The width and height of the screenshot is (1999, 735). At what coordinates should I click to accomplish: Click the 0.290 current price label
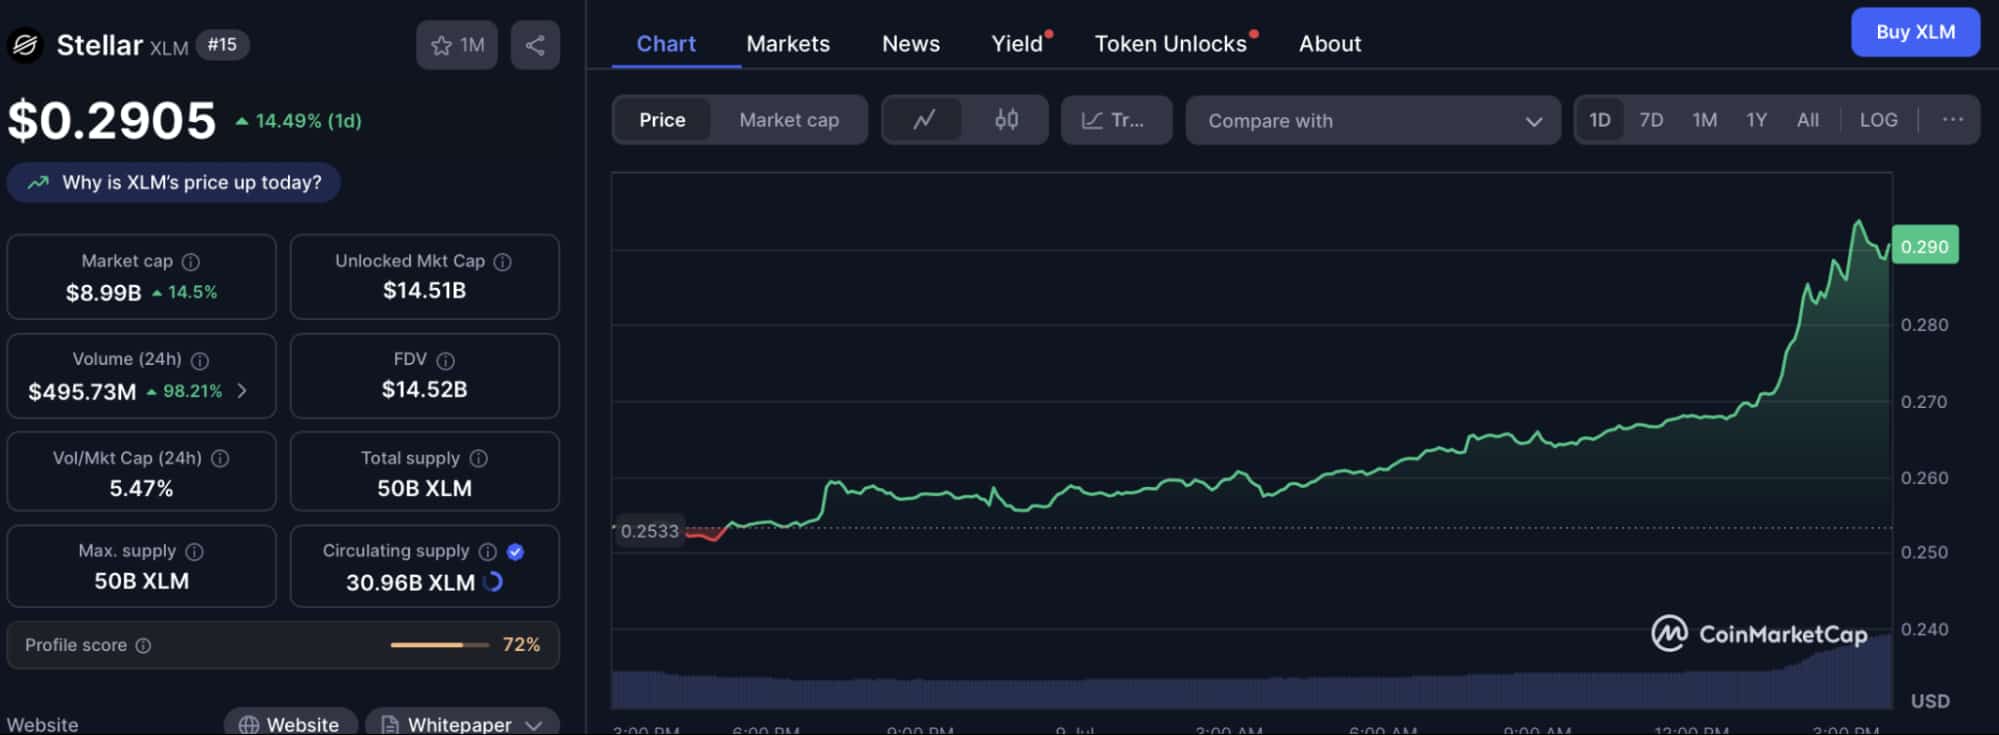1925,246
